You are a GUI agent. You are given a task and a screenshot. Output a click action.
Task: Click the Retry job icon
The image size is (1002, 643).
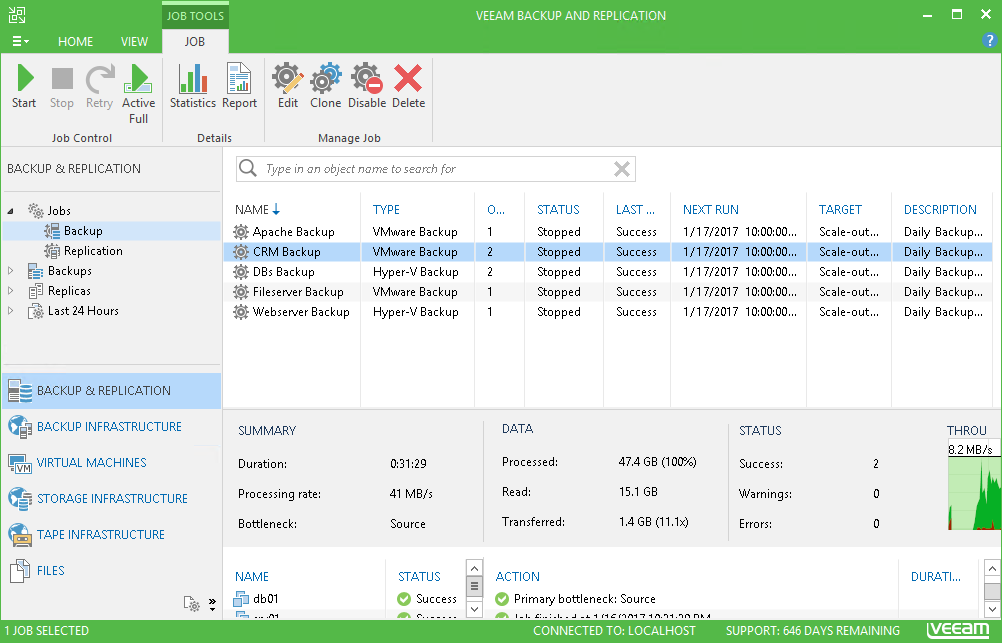[x=99, y=86]
